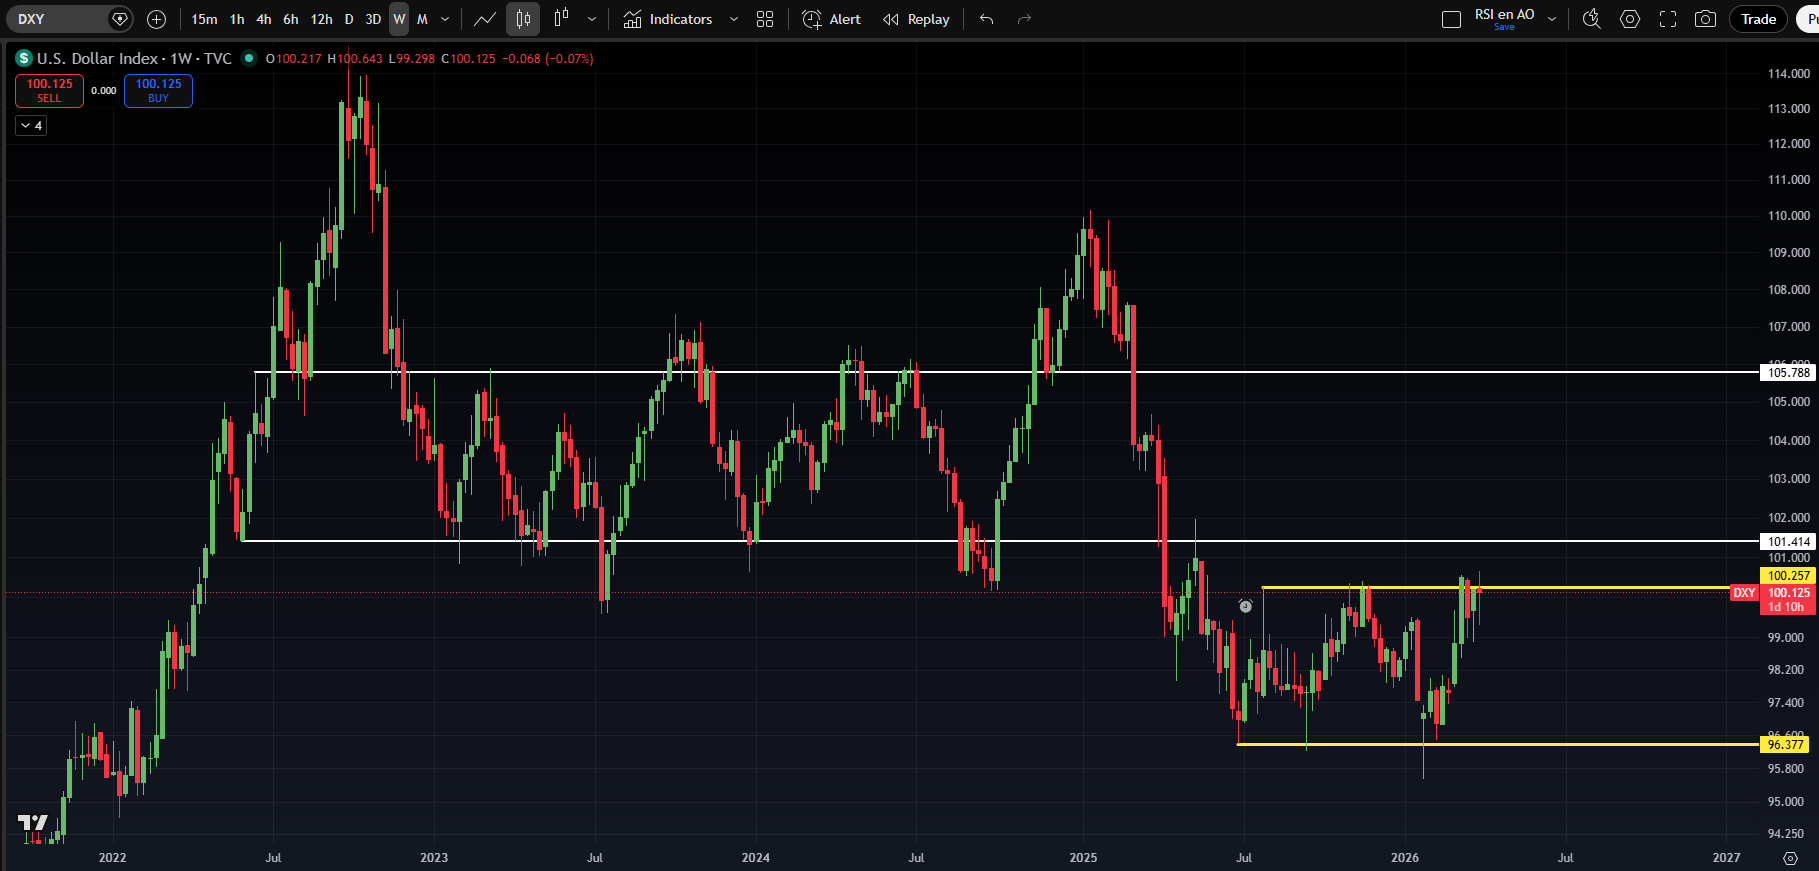Click the add symbol plus icon

[x=156, y=19]
